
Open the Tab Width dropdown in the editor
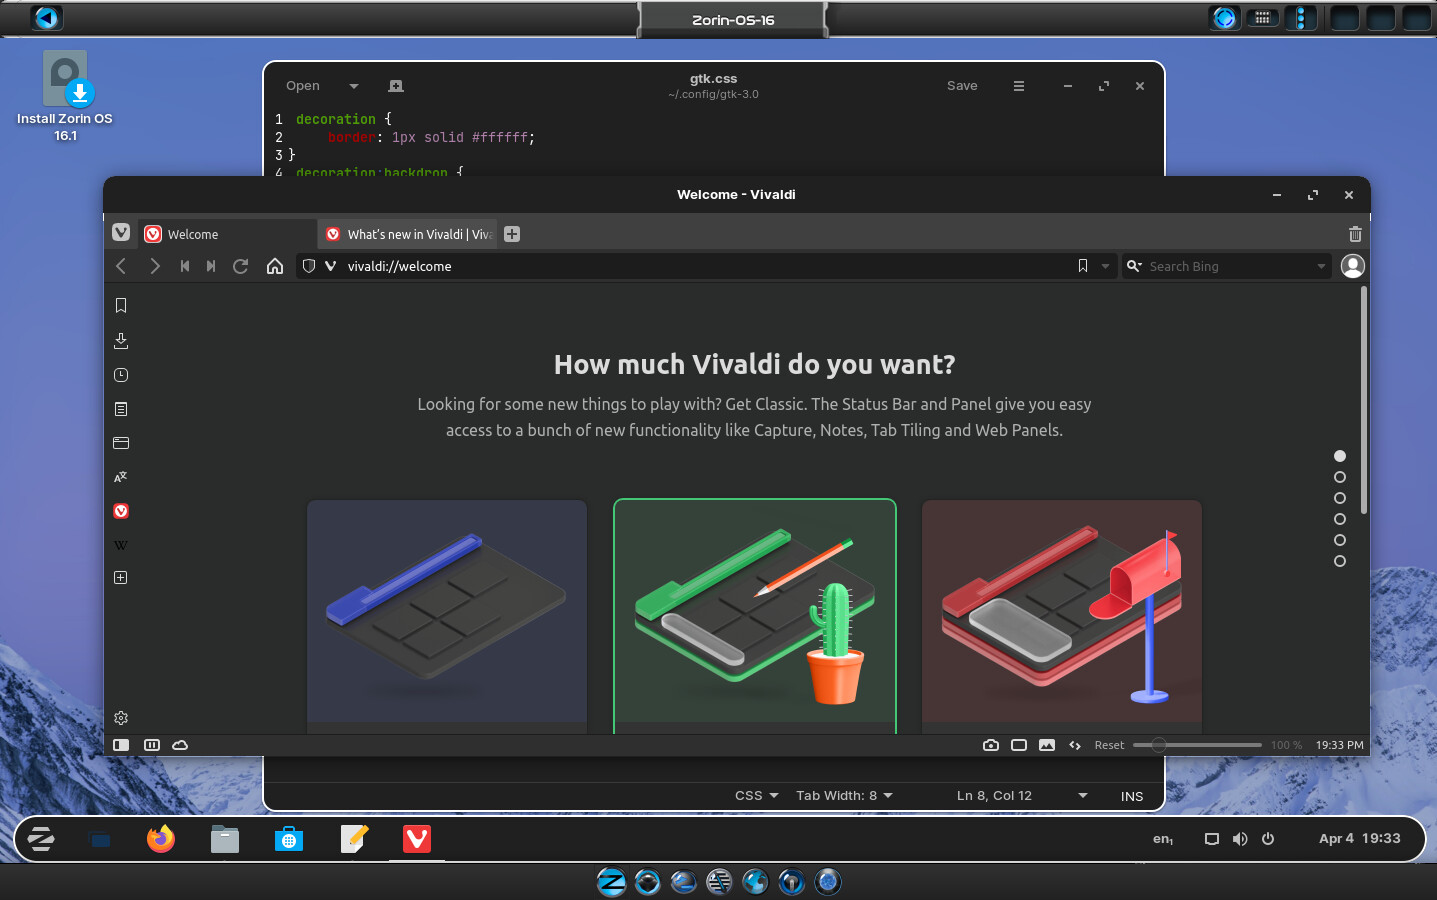(x=844, y=796)
